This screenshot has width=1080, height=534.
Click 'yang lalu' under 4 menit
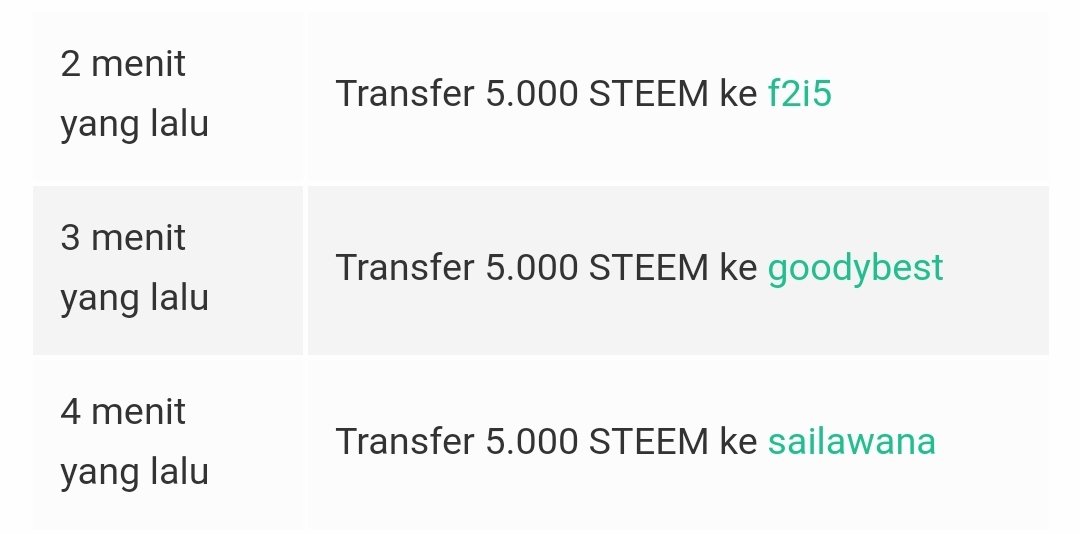coord(134,473)
